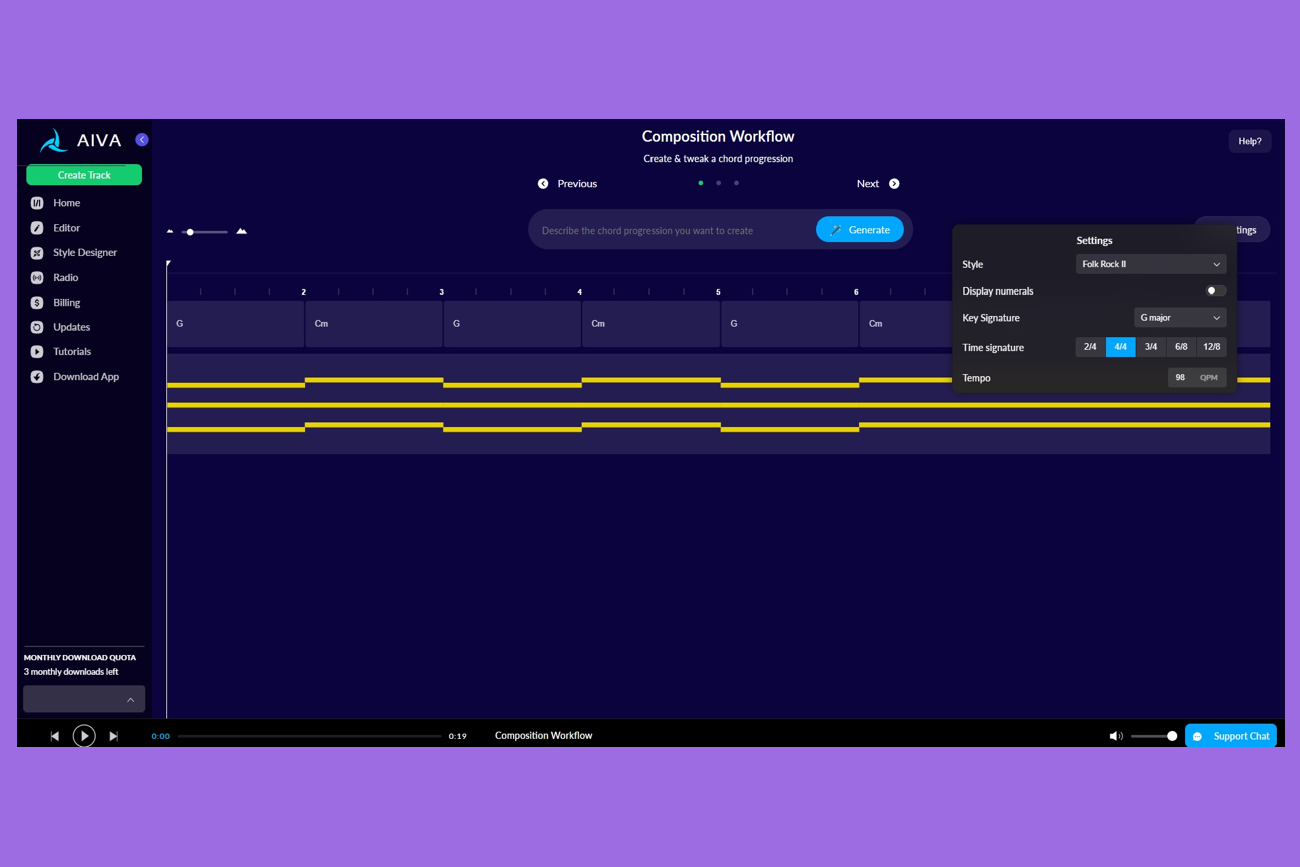This screenshot has height=867, width=1300.
Task: Skip to the next track
Action: click(x=113, y=736)
